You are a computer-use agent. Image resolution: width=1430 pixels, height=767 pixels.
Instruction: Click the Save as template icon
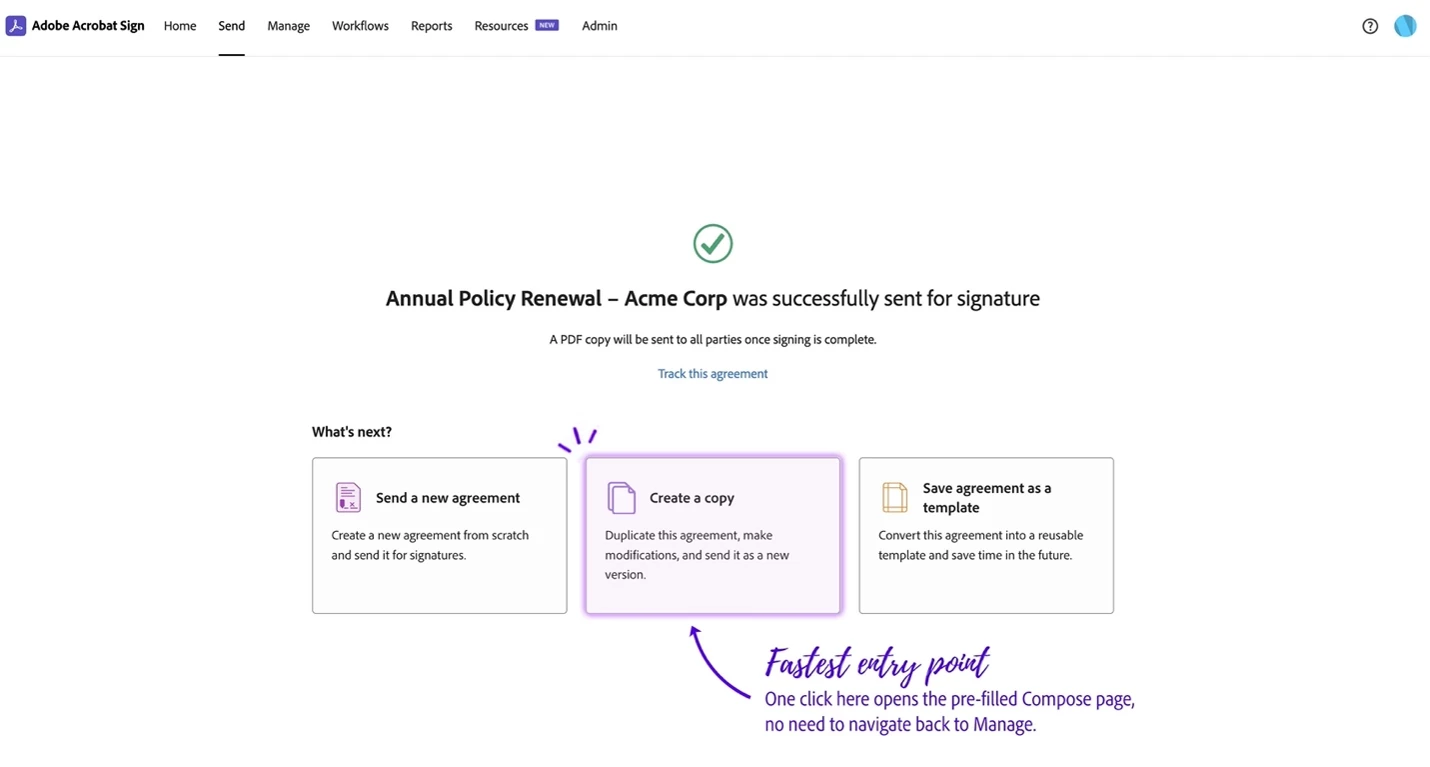click(894, 497)
